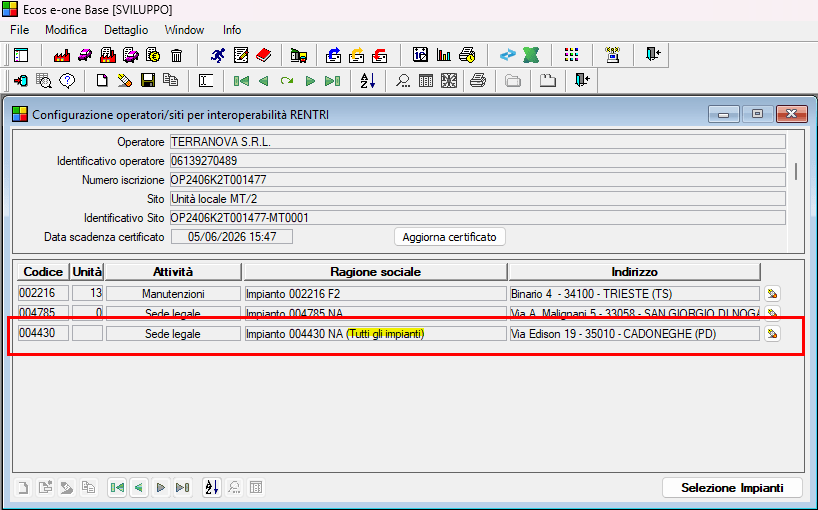Open the Dettaglio menu

(x=125, y=30)
